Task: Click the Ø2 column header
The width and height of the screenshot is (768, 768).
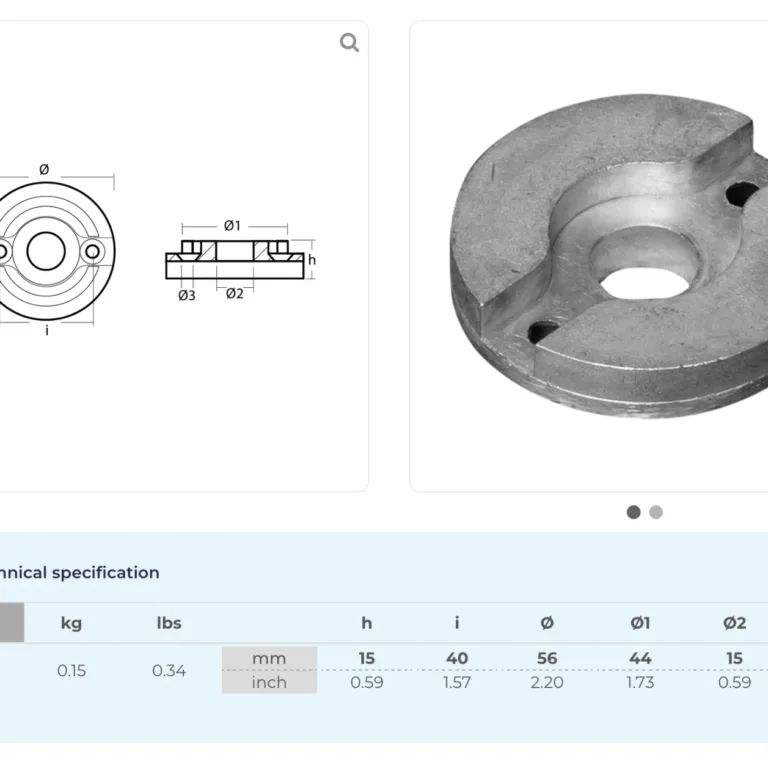Action: point(734,623)
